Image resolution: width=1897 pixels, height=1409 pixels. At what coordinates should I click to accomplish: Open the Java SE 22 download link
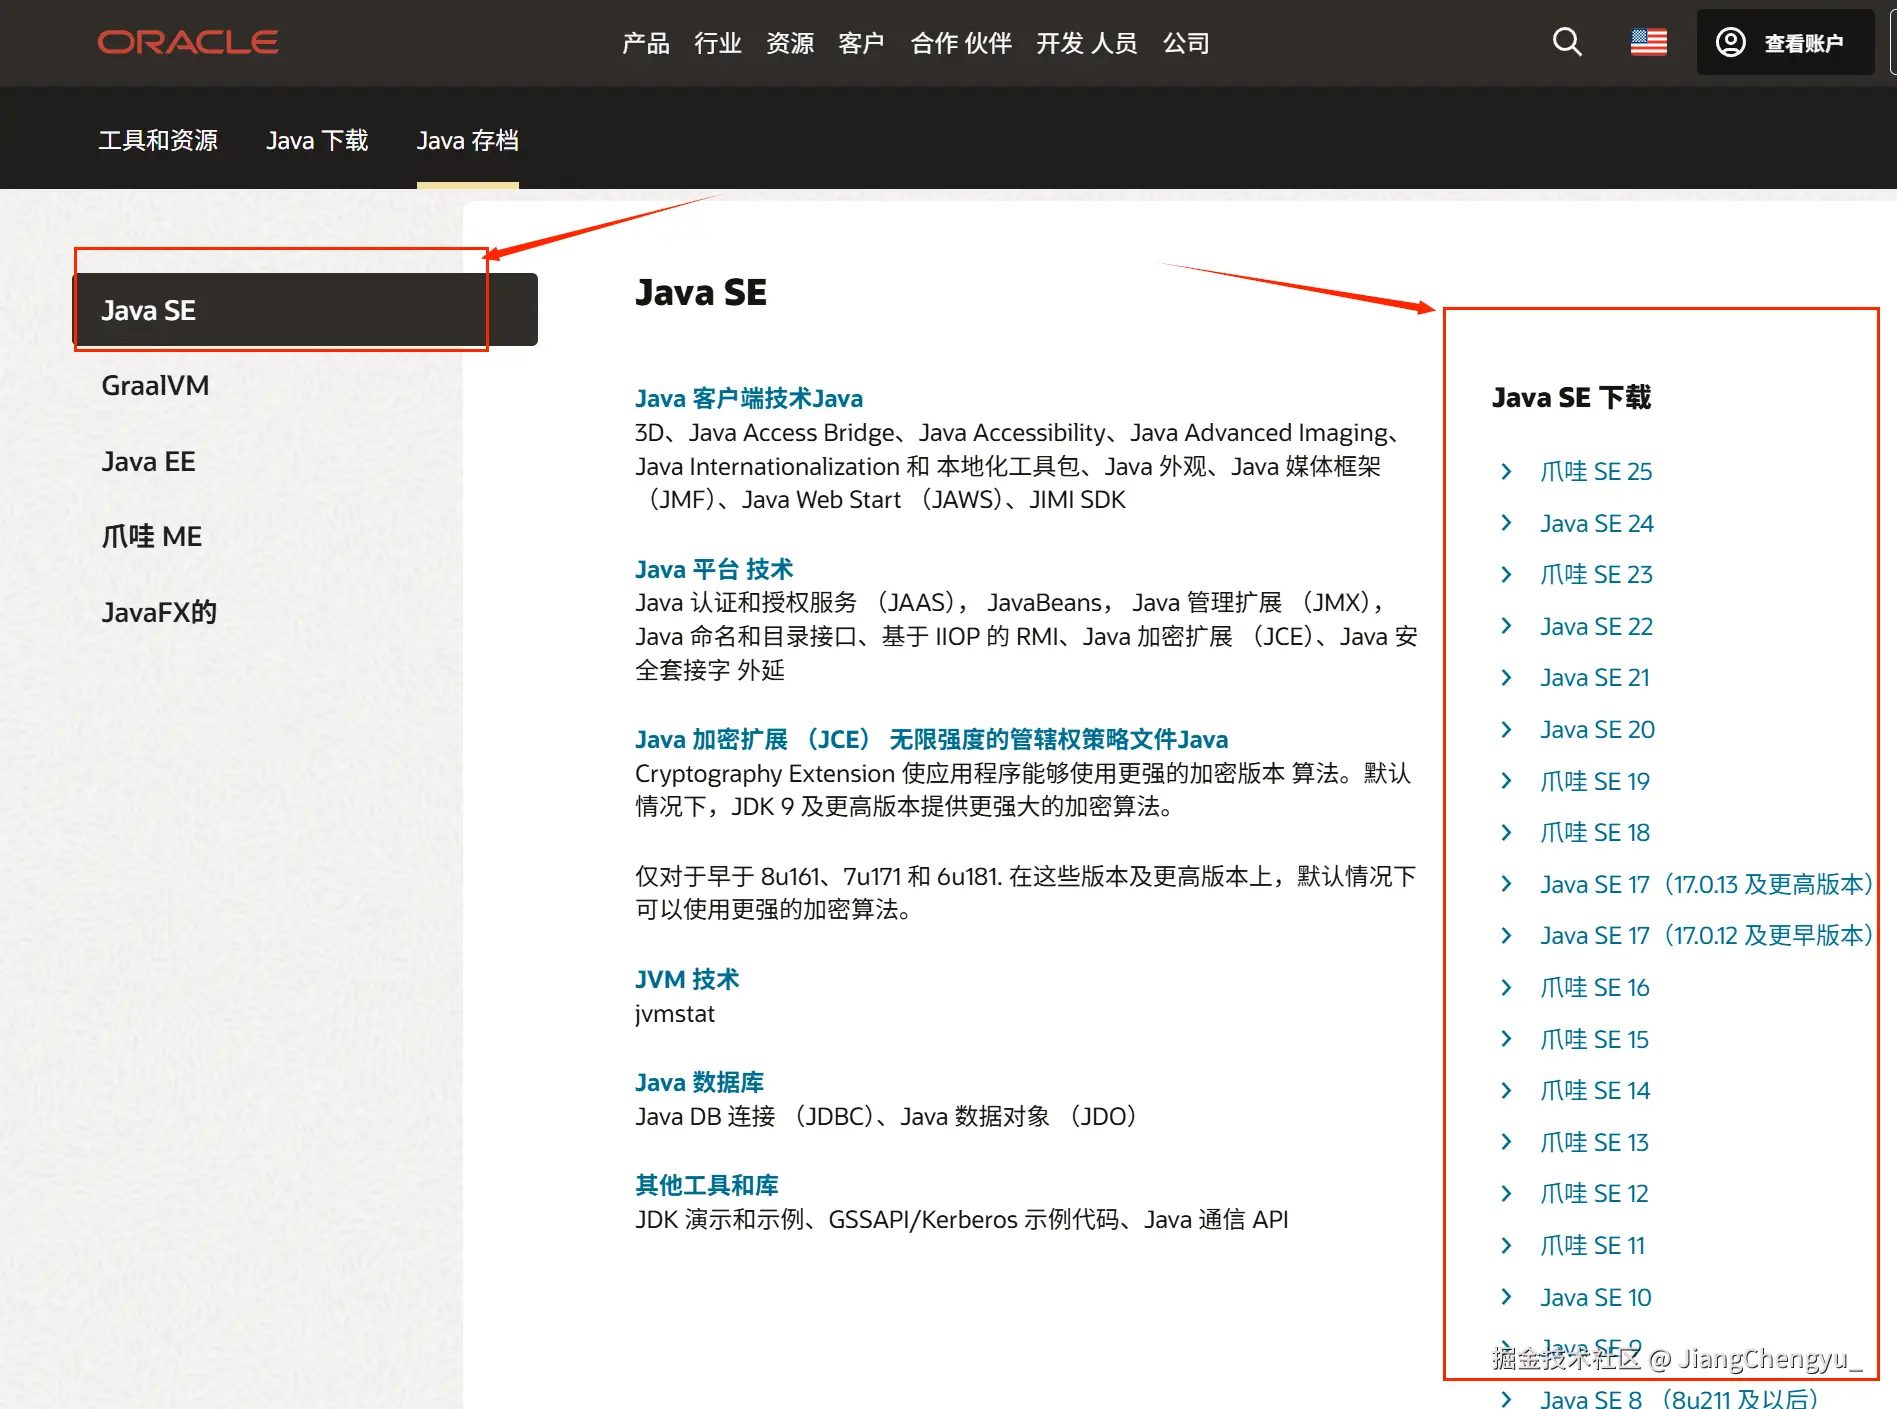1596,627
